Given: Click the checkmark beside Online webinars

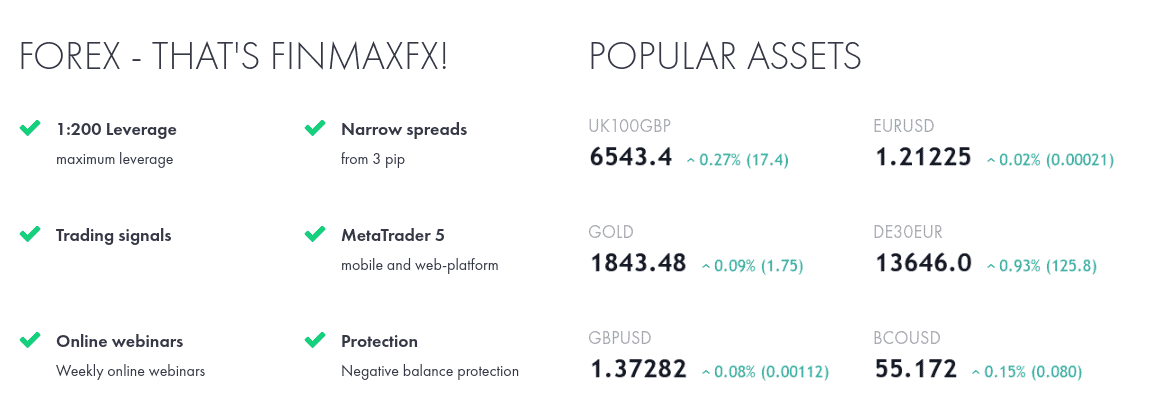Looking at the screenshot, I should 29,340.
